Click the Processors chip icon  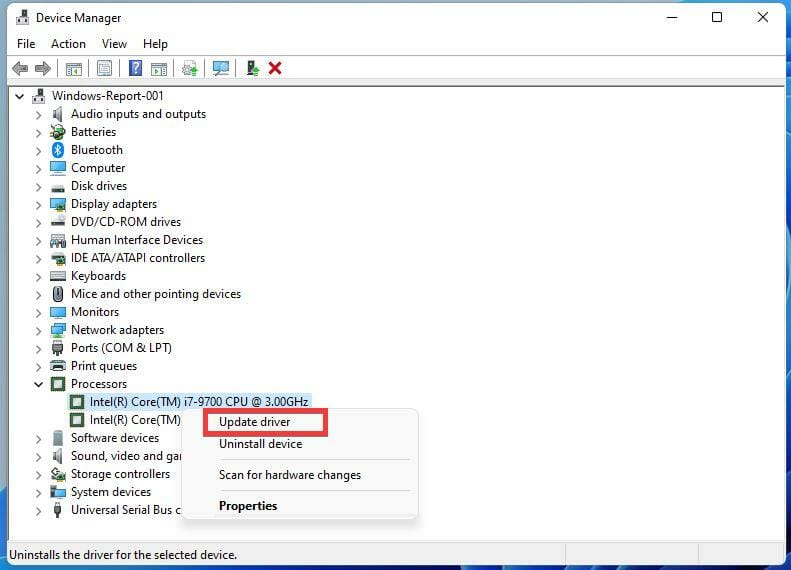click(x=58, y=384)
